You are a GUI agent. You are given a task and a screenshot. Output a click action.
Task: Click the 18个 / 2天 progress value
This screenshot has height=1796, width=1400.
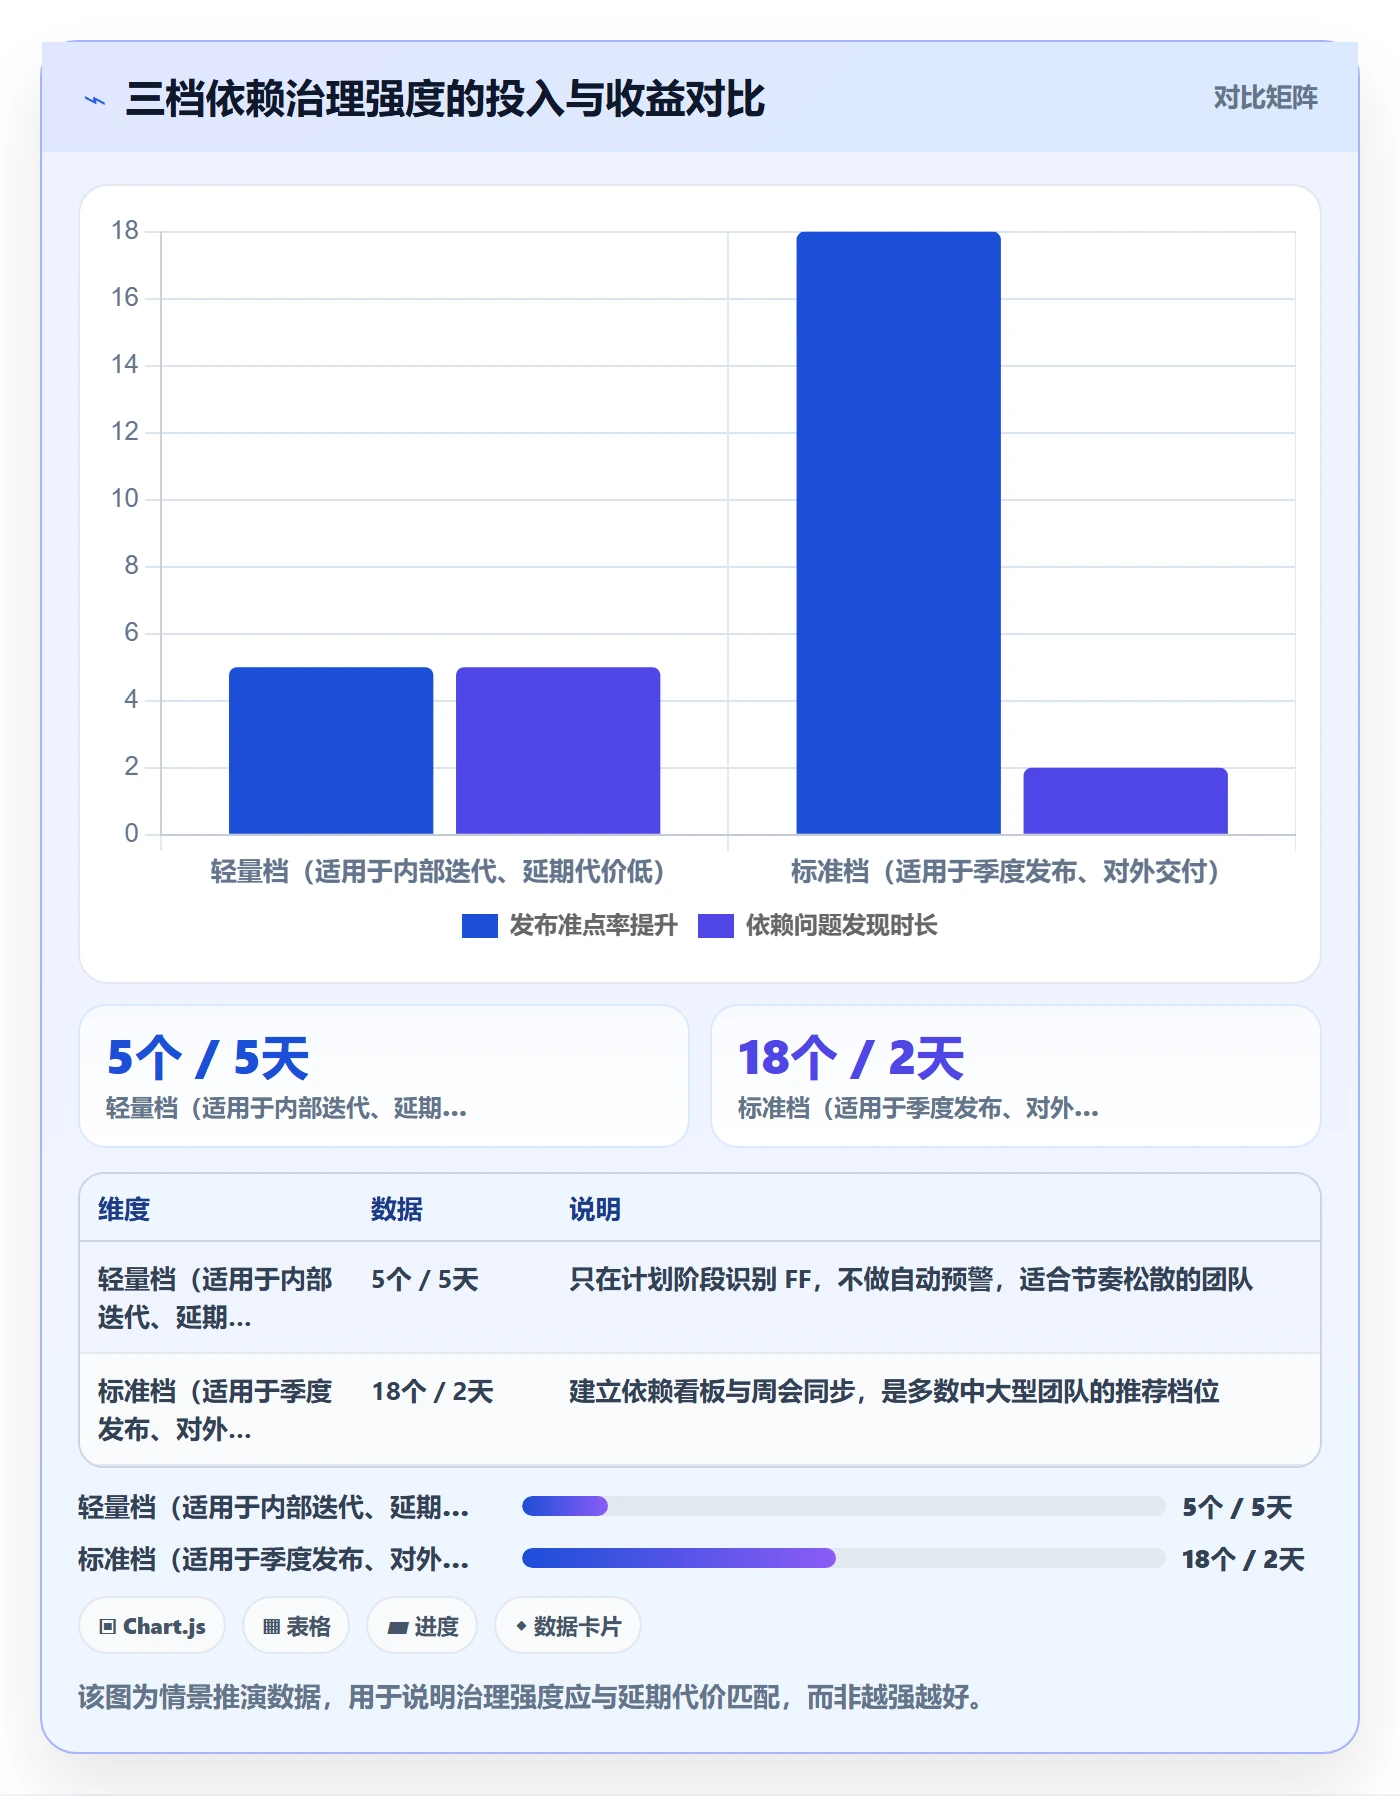(1243, 1560)
